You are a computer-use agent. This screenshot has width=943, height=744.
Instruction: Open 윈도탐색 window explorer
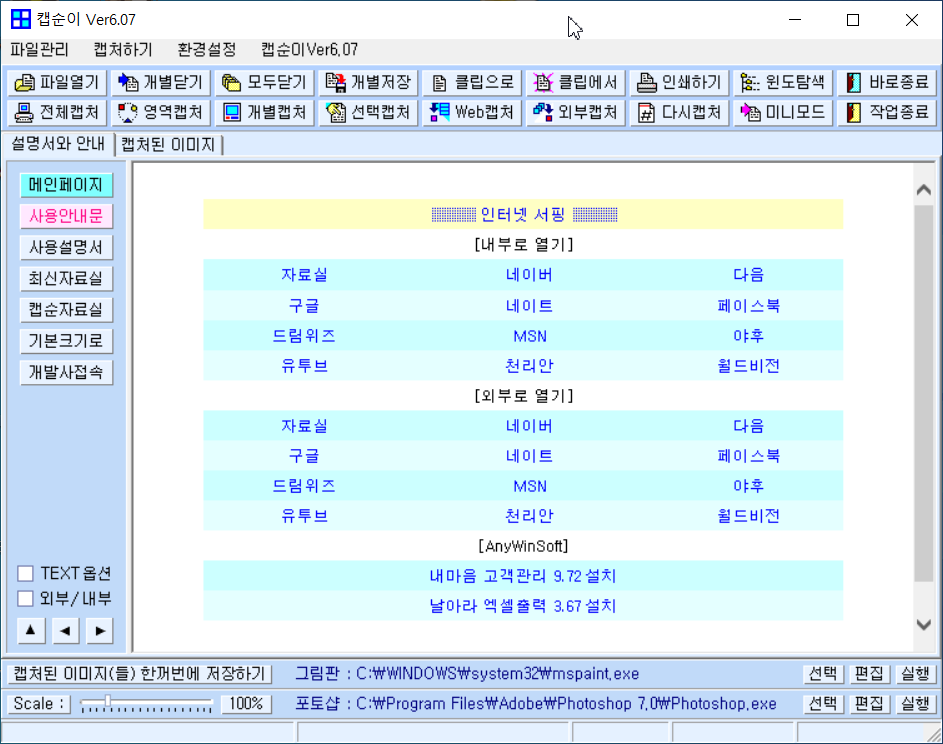[x=783, y=82]
